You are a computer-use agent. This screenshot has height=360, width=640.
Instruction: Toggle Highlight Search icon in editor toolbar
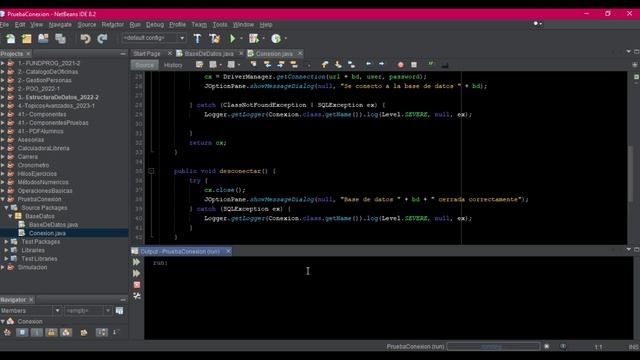click(294, 64)
